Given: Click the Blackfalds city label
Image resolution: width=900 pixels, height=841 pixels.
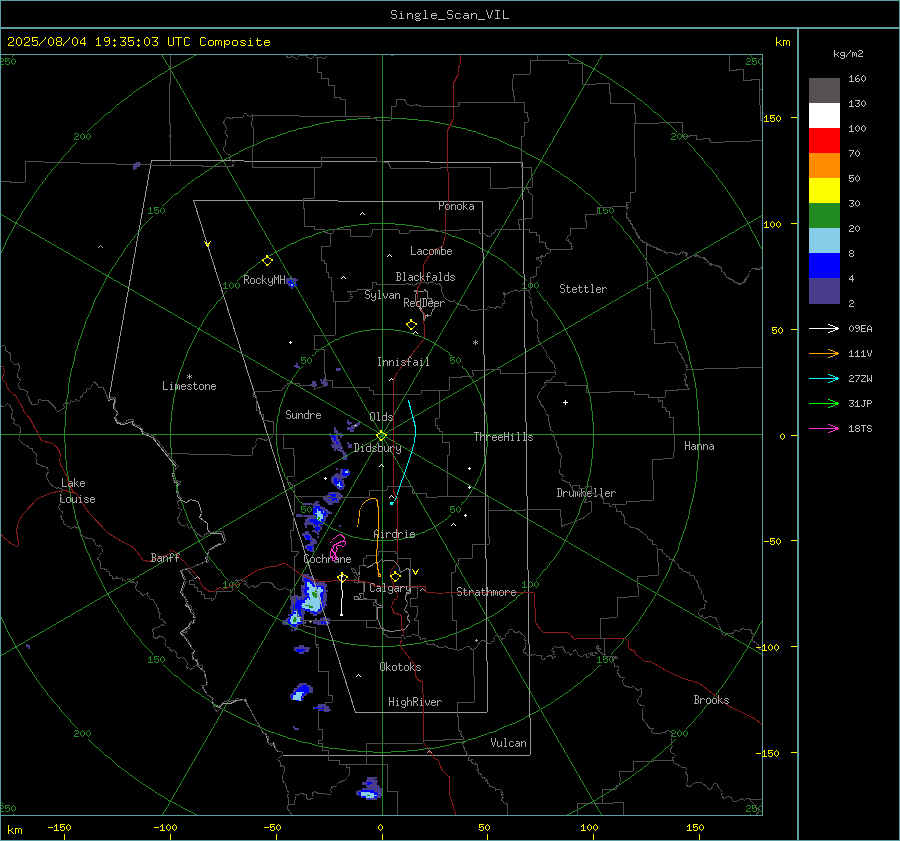Looking at the screenshot, I should pyautogui.click(x=425, y=277).
